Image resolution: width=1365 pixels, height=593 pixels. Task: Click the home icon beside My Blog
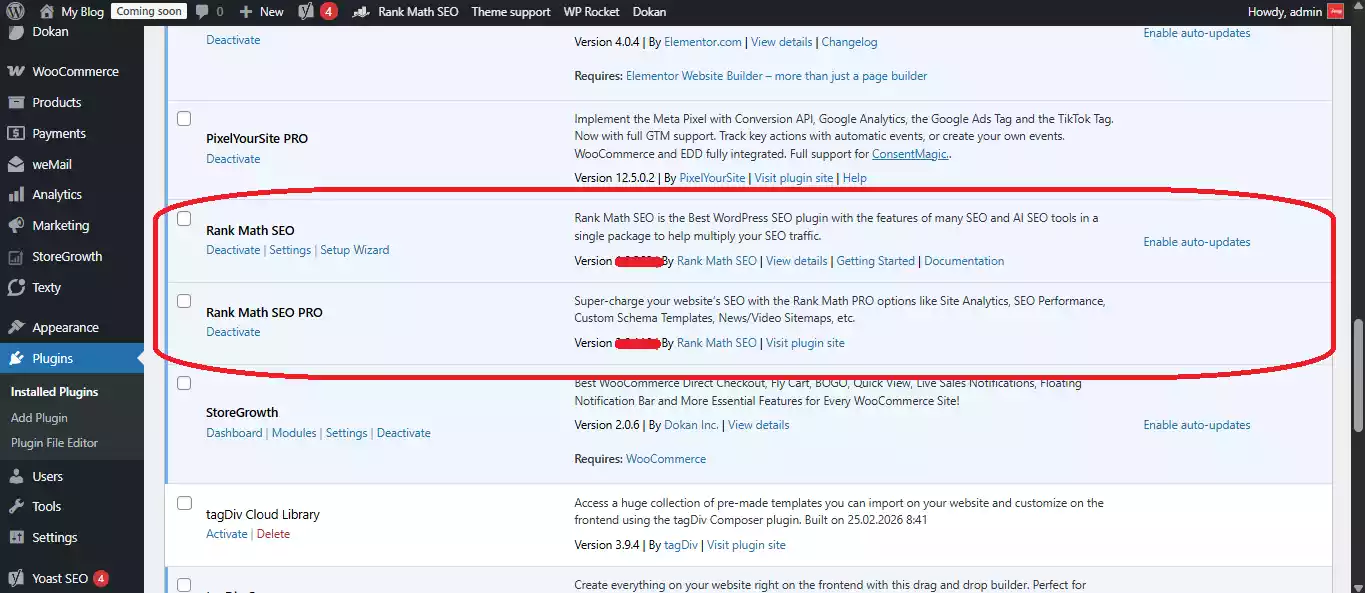(46, 12)
